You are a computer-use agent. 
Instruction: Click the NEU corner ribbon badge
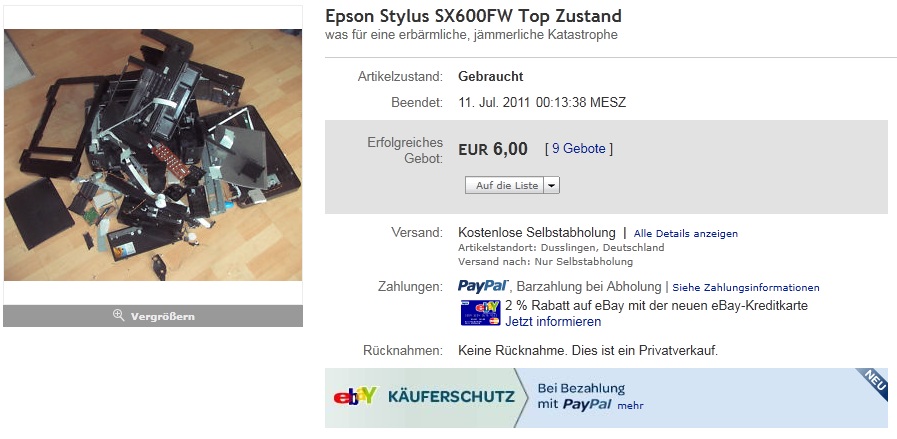click(x=874, y=382)
